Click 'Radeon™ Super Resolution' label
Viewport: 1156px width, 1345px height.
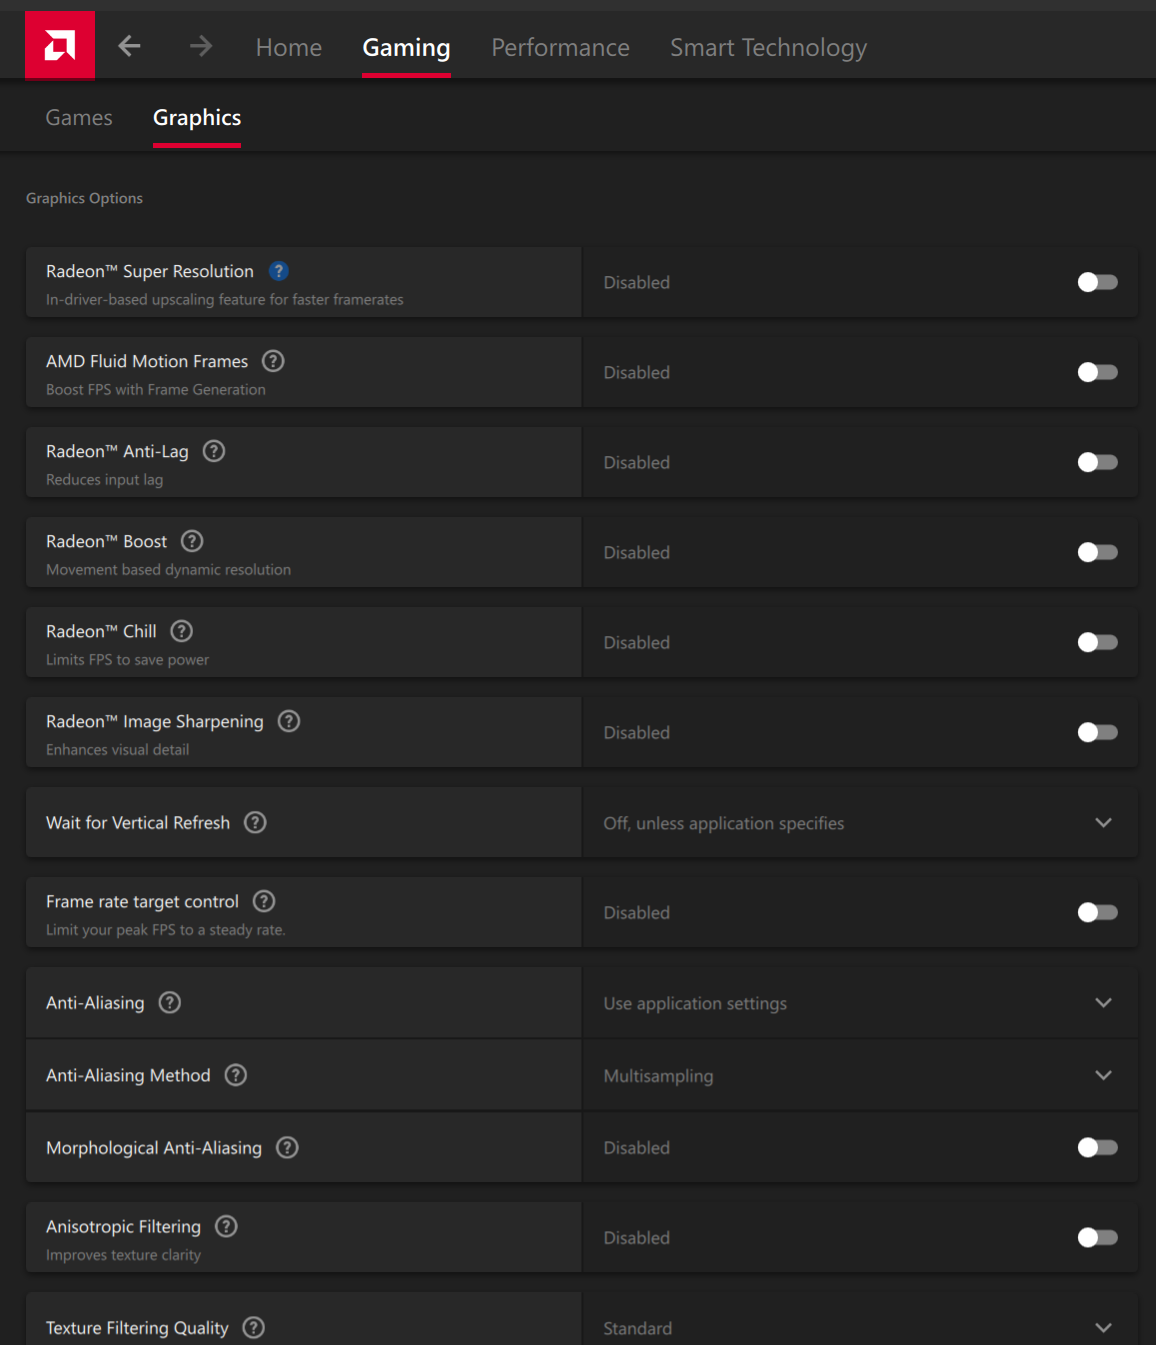click(150, 271)
